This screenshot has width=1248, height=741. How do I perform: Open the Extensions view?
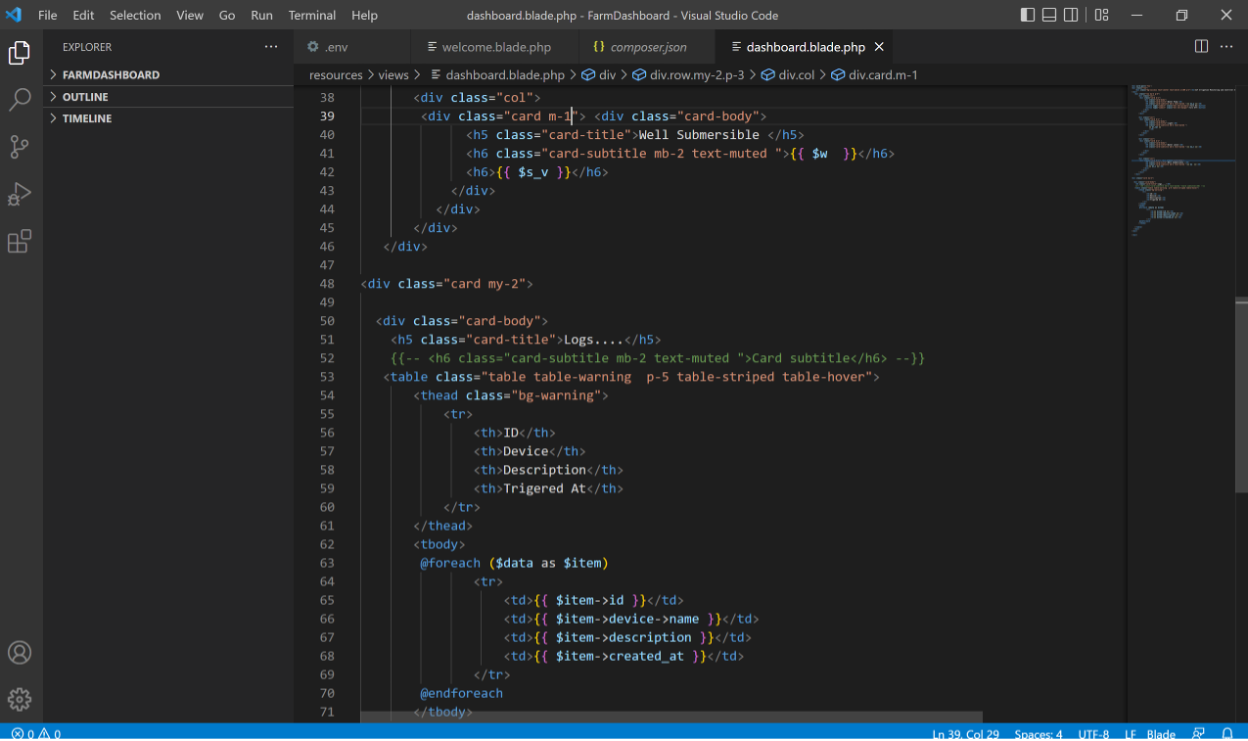(20, 241)
